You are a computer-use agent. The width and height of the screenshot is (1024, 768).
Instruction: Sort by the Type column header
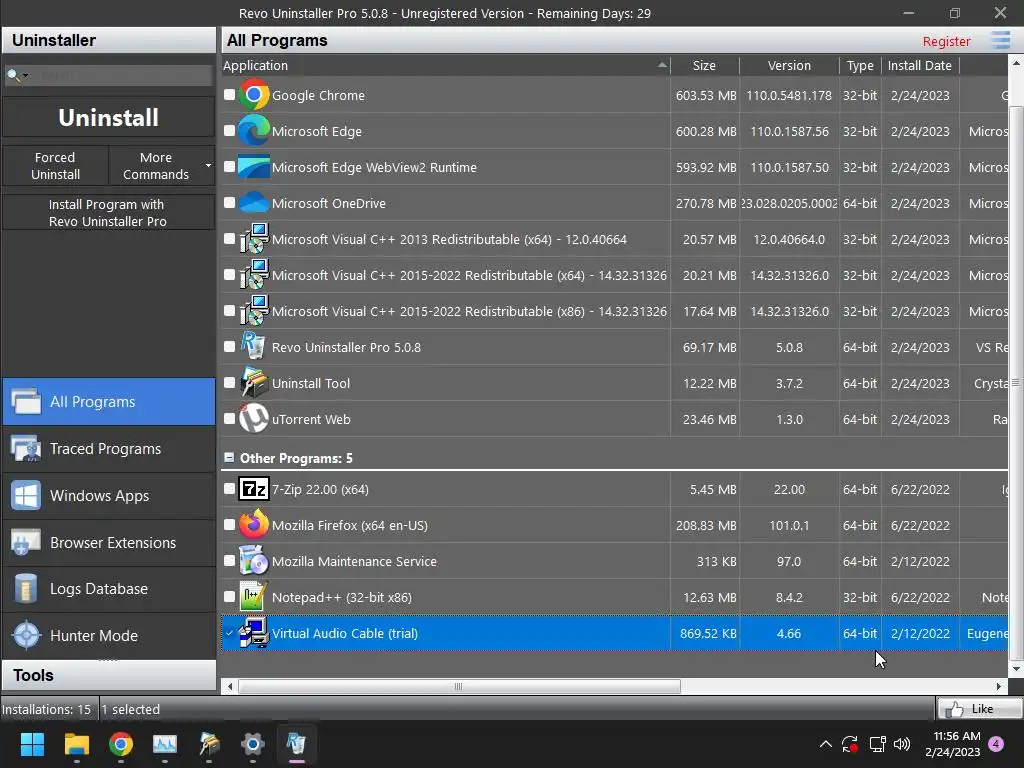click(860, 65)
